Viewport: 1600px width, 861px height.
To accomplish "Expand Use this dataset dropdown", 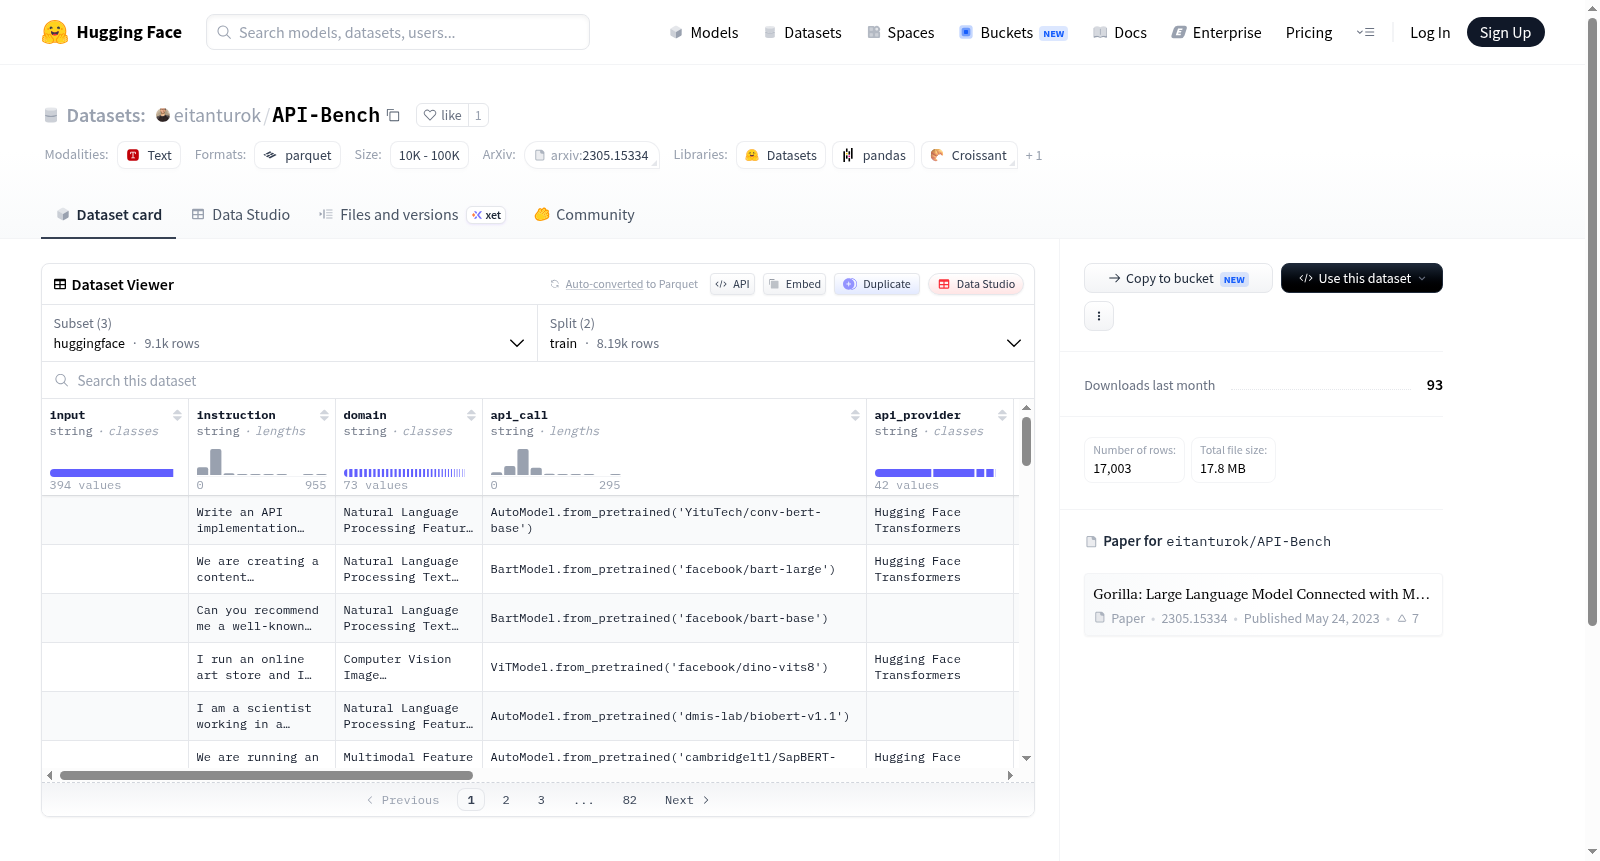I will (1362, 278).
